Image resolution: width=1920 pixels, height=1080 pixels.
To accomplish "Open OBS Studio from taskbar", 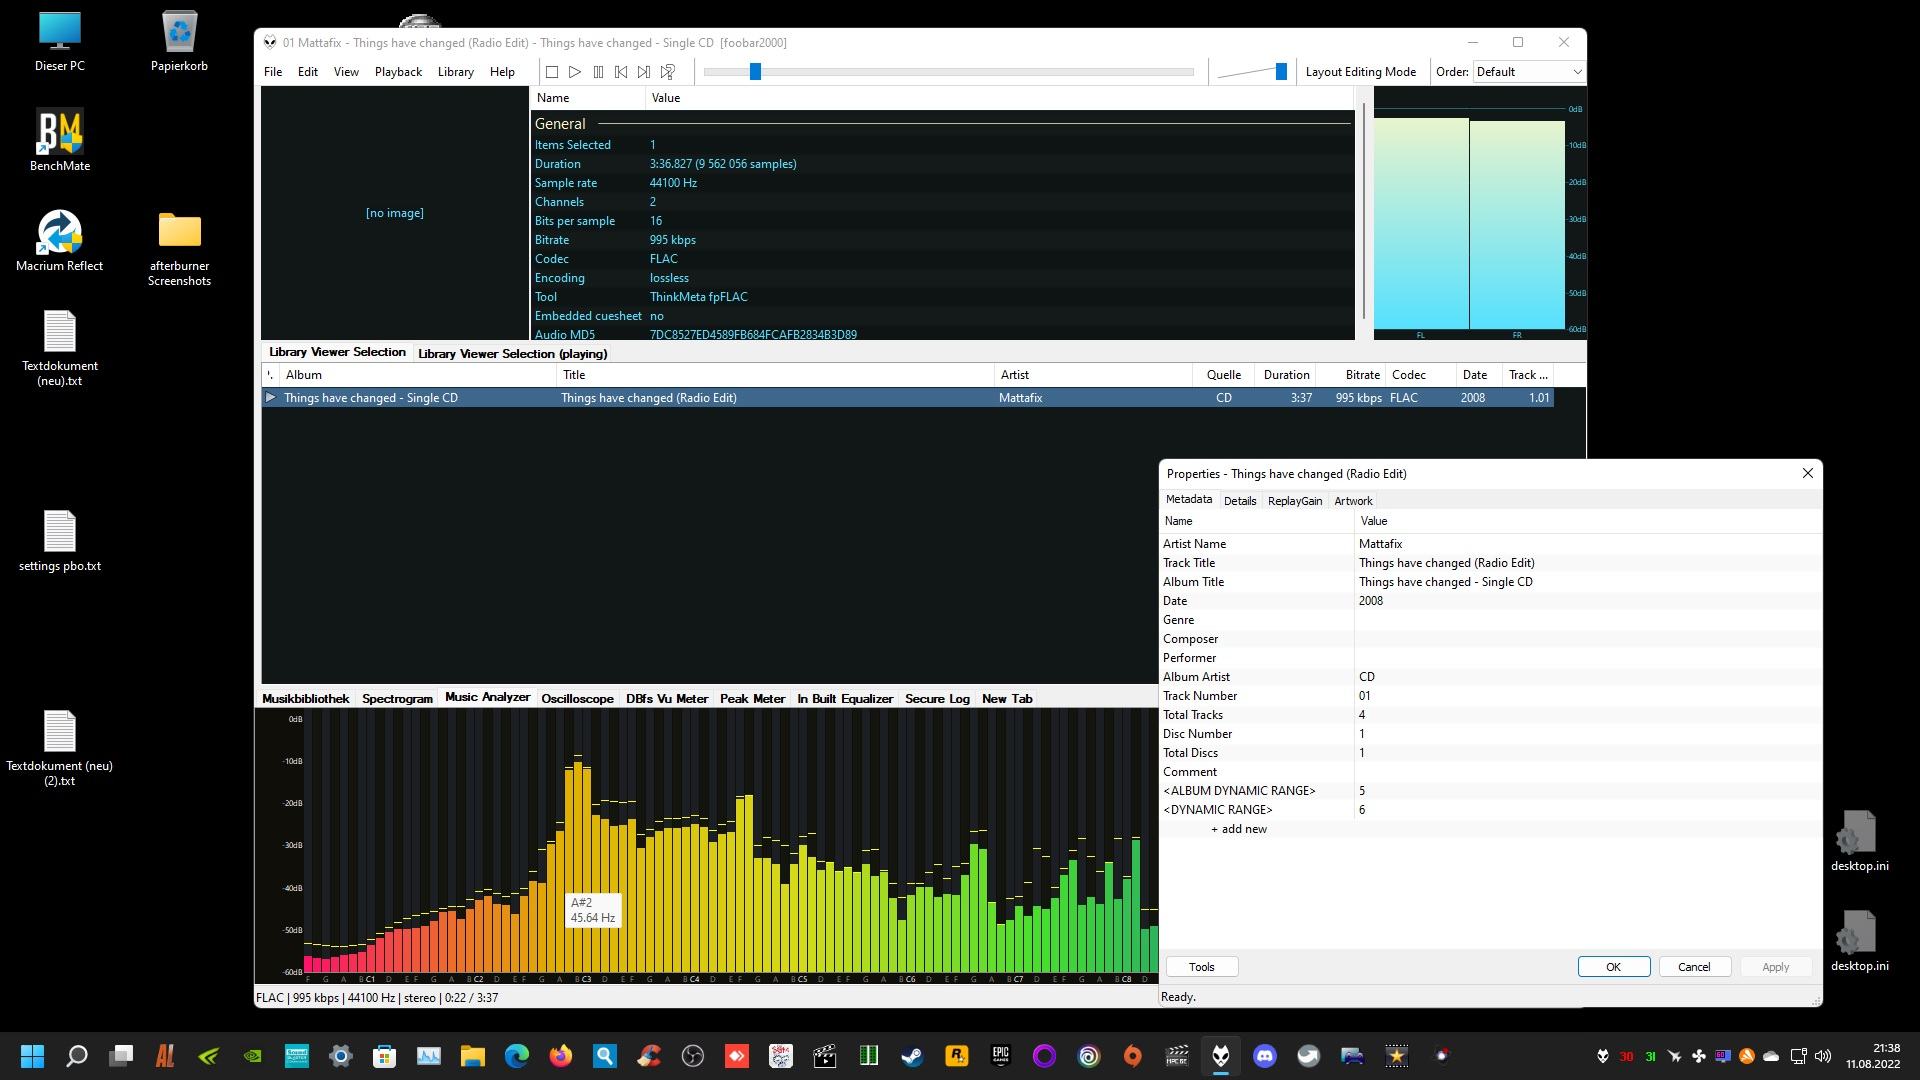I will pos(693,1056).
